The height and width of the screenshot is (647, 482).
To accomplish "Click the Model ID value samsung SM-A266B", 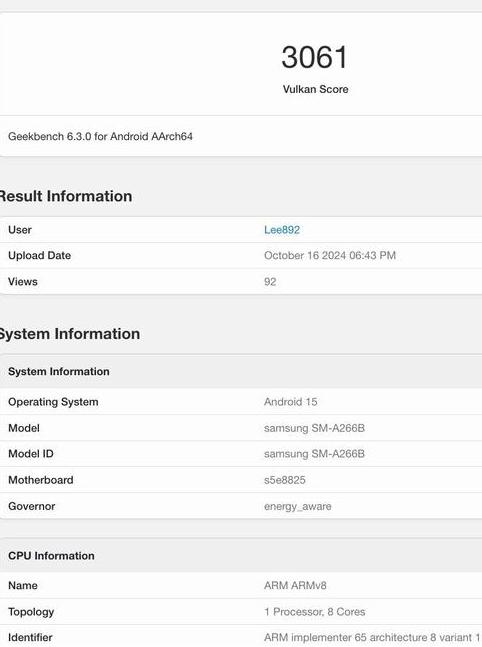I will point(314,454).
